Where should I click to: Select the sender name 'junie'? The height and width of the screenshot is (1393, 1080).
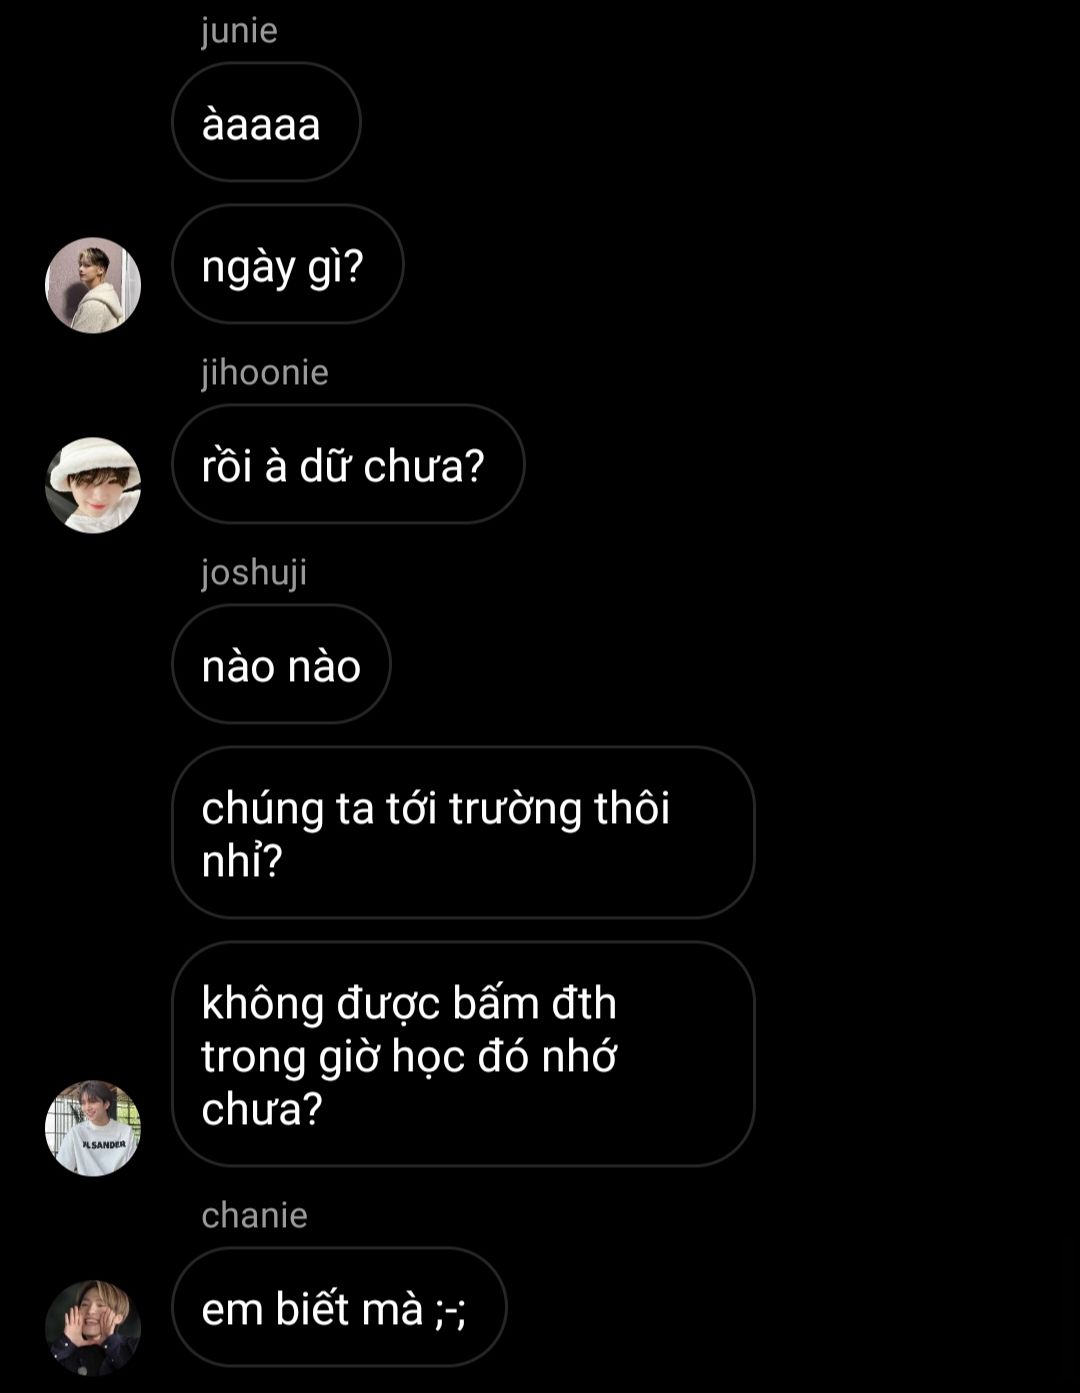(x=239, y=31)
